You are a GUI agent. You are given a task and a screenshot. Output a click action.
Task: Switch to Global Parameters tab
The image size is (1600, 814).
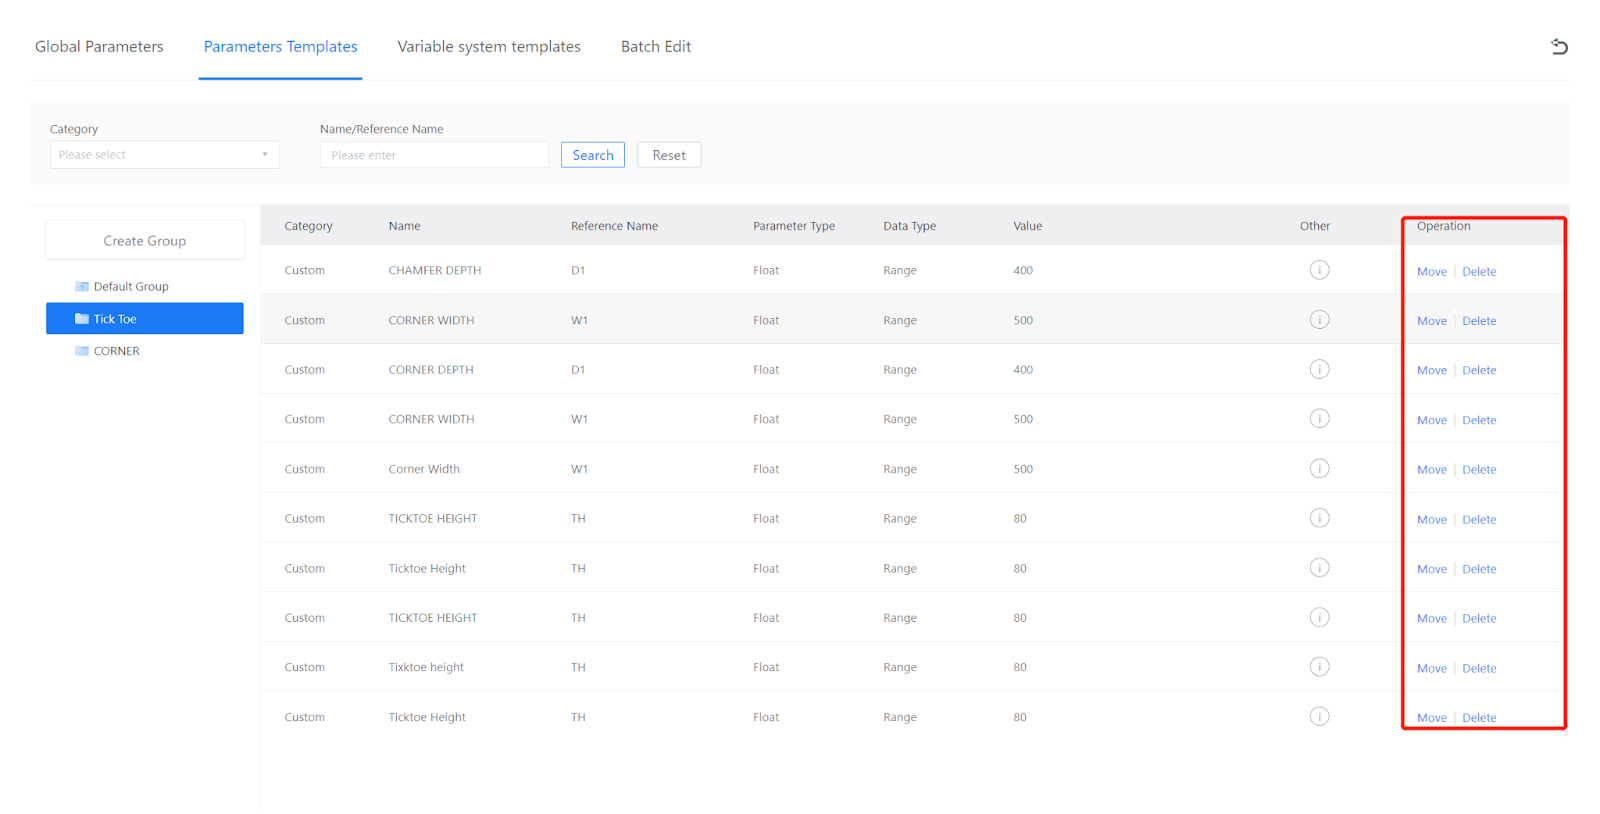tap(99, 47)
